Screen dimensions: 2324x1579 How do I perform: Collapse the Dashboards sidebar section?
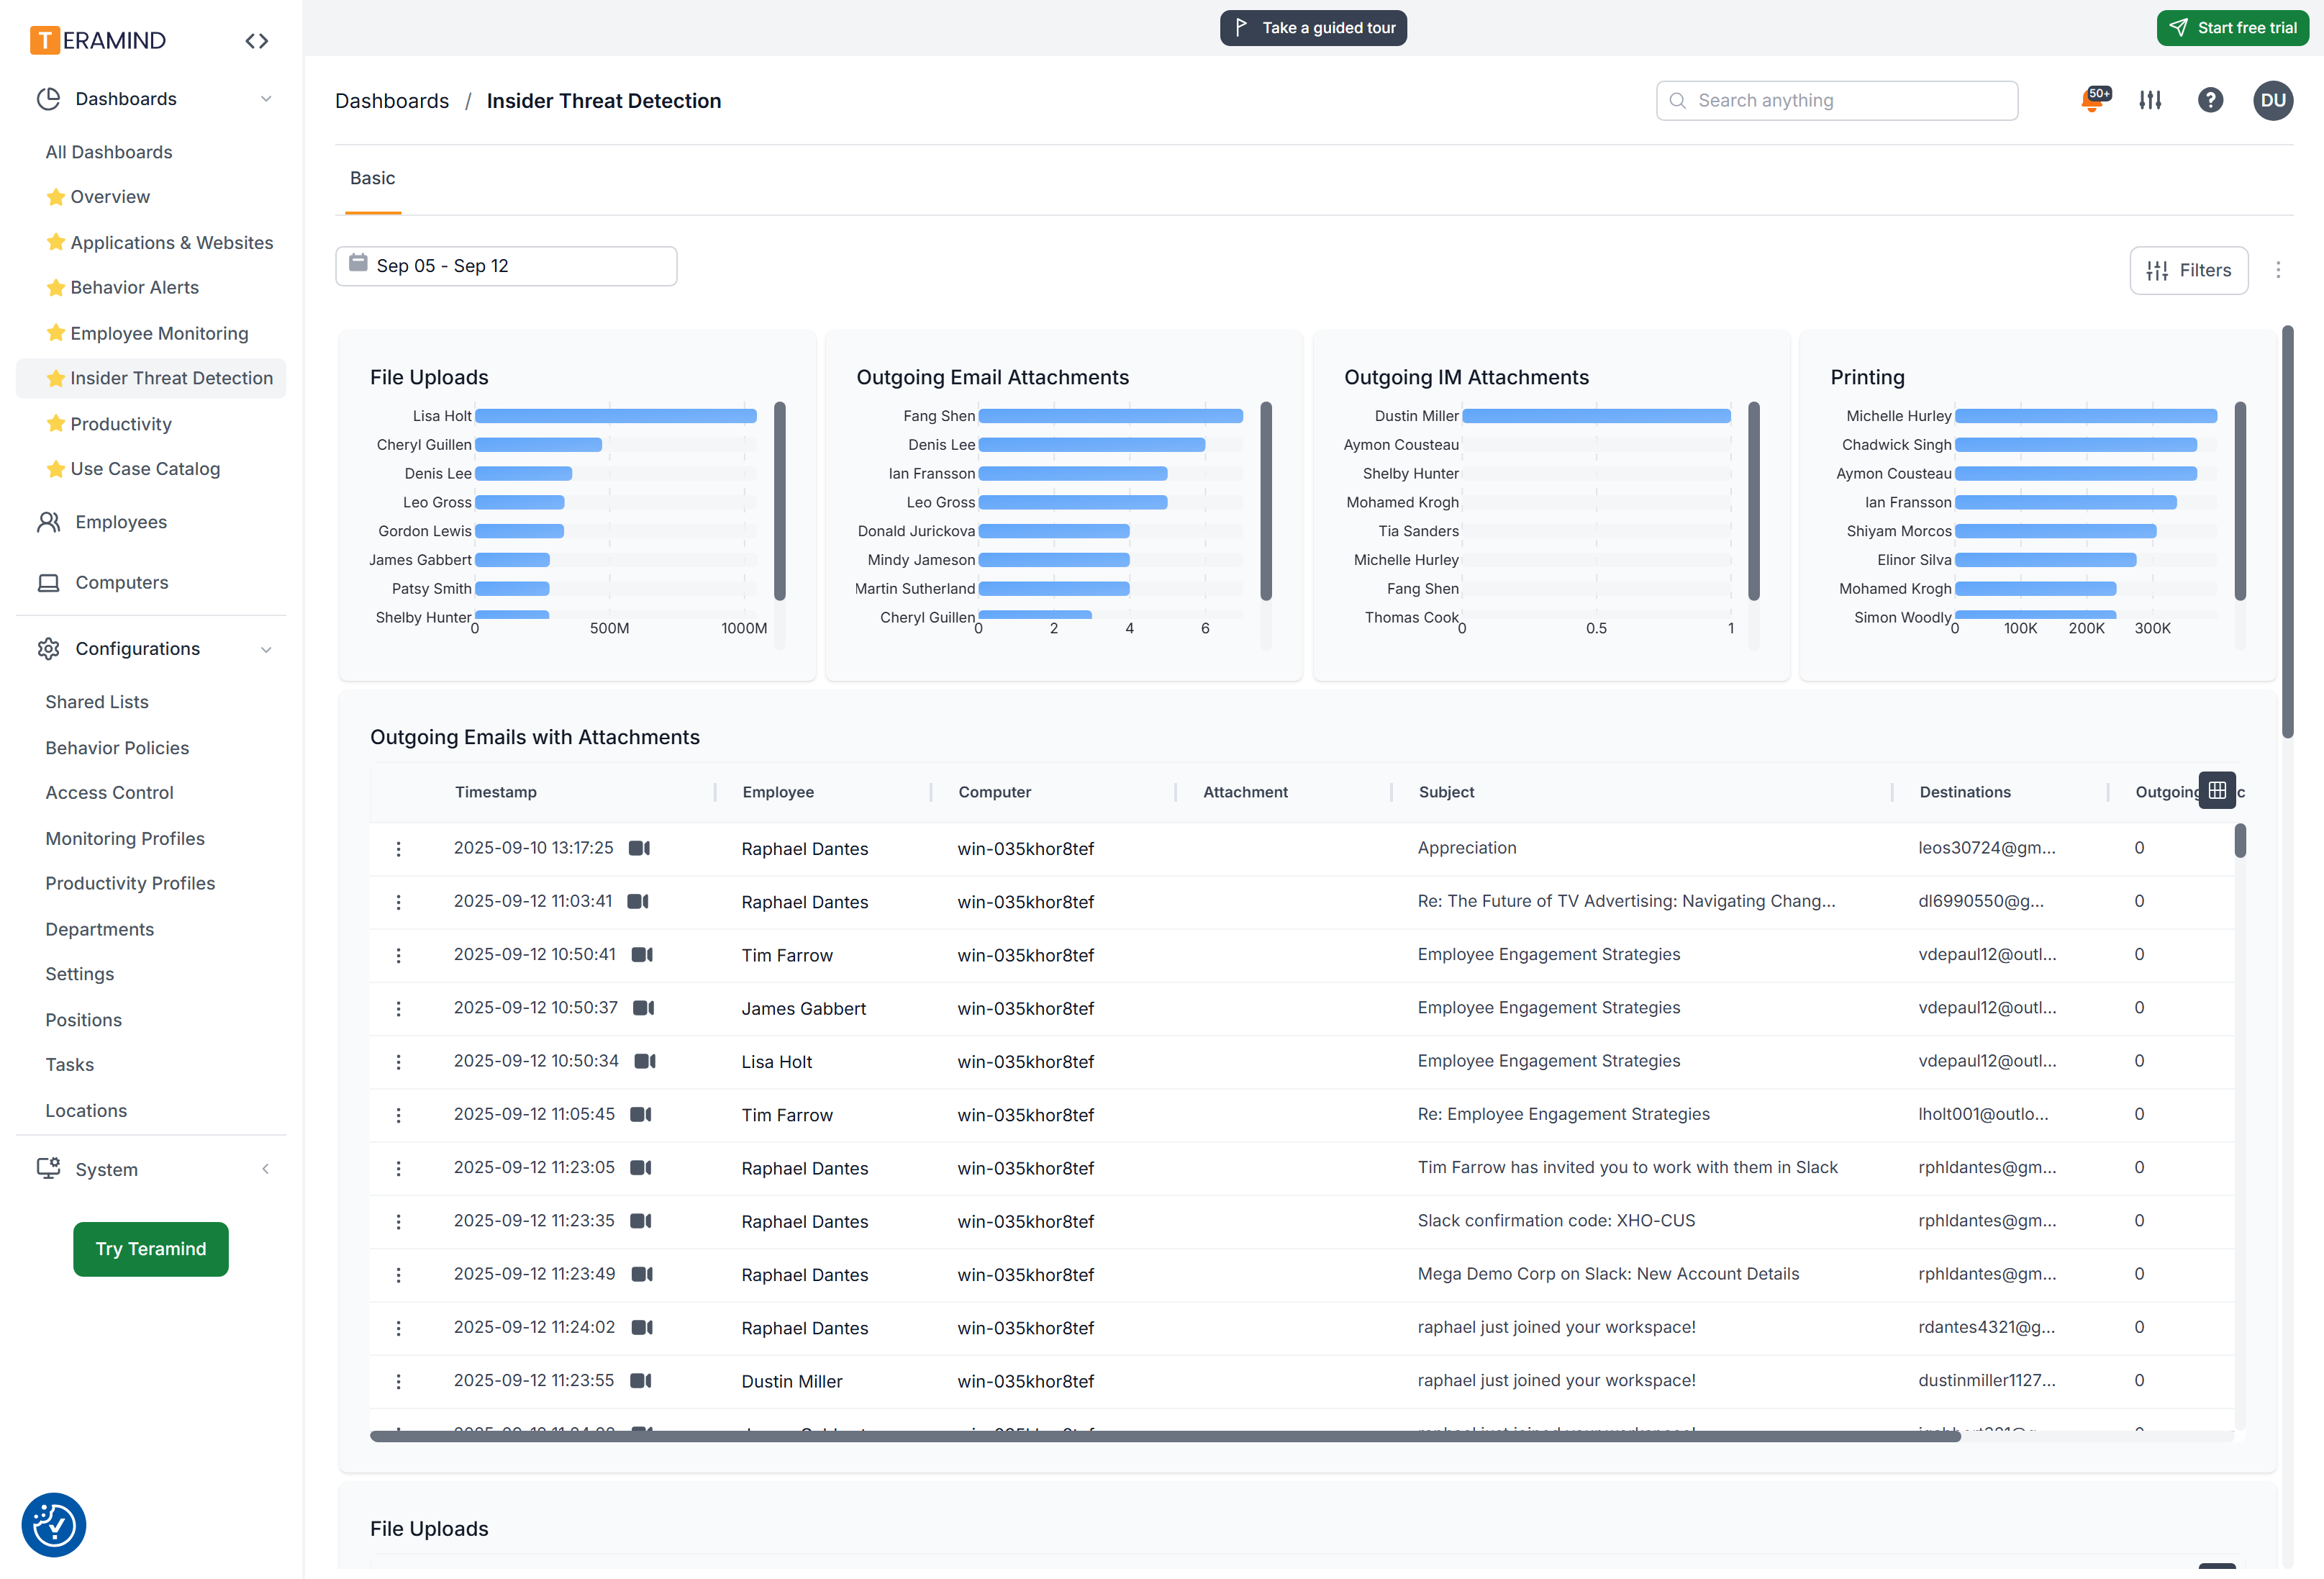click(266, 98)
